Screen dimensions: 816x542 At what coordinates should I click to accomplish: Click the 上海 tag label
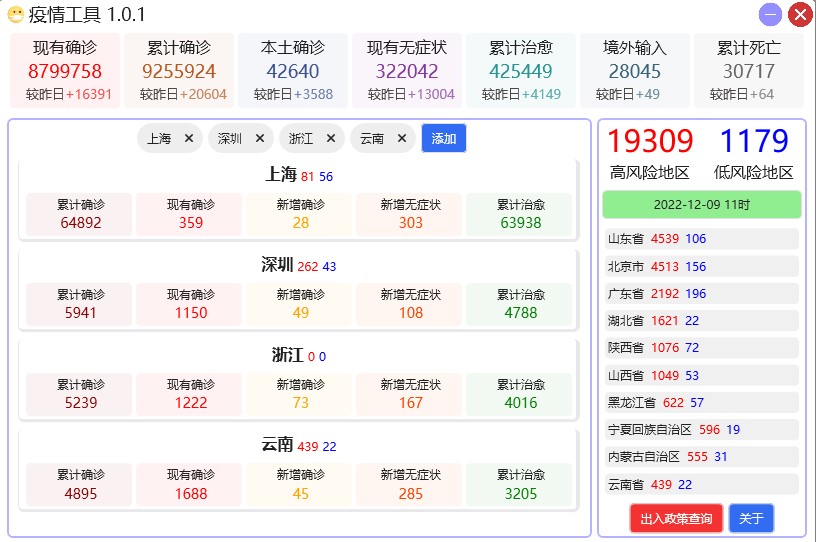(x=159, y=138)
